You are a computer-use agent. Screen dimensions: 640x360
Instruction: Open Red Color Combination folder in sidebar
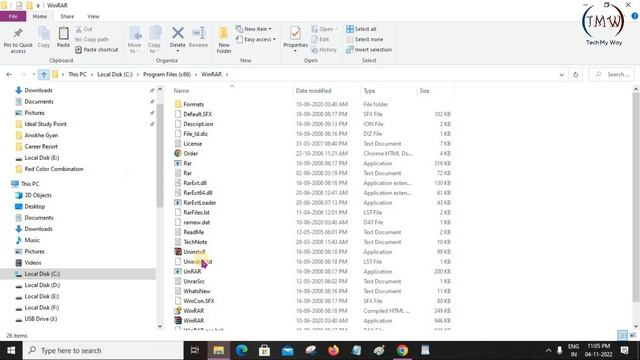point(54,169)
